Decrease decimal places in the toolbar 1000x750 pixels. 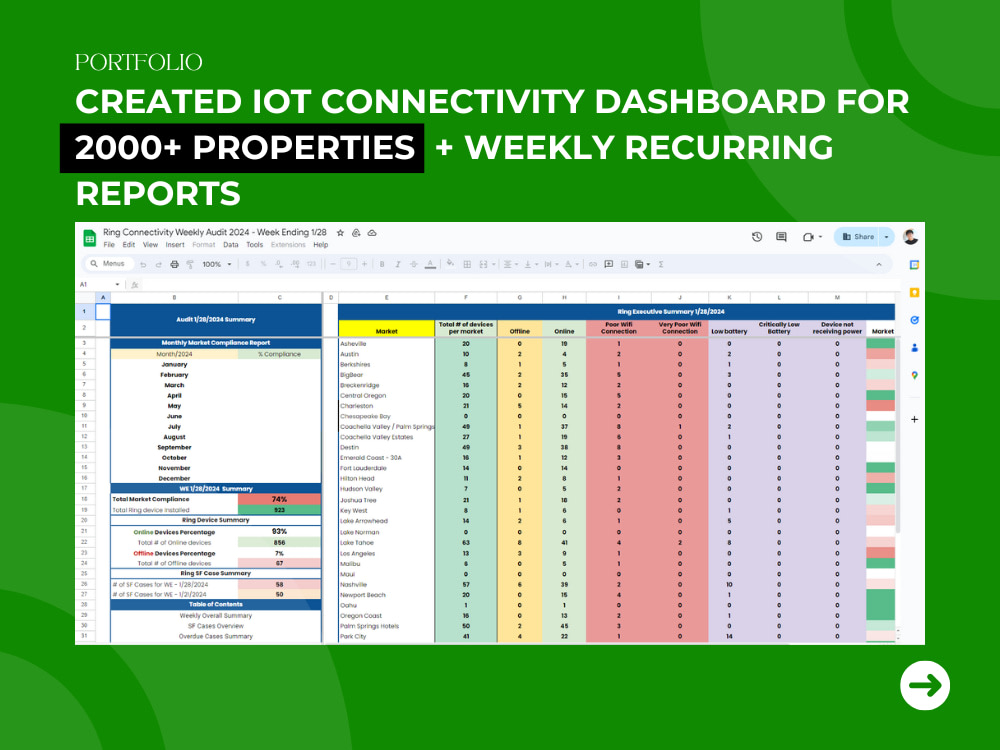[279, 264]
